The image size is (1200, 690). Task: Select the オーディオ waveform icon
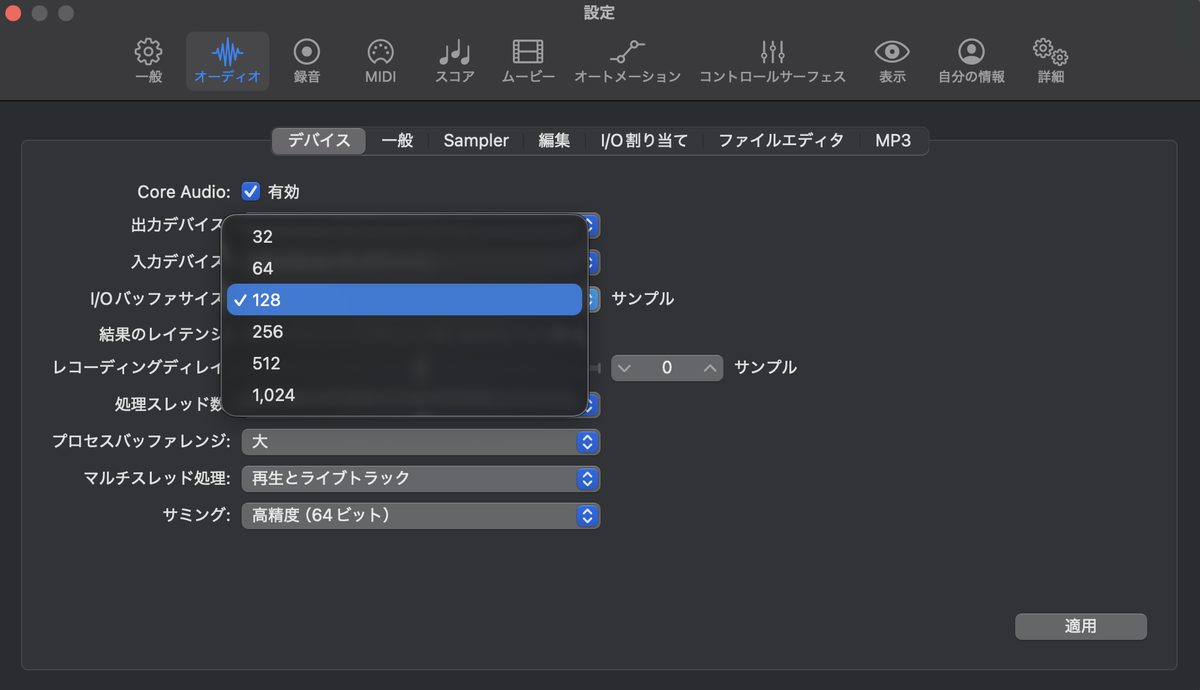tap(228, 61)
